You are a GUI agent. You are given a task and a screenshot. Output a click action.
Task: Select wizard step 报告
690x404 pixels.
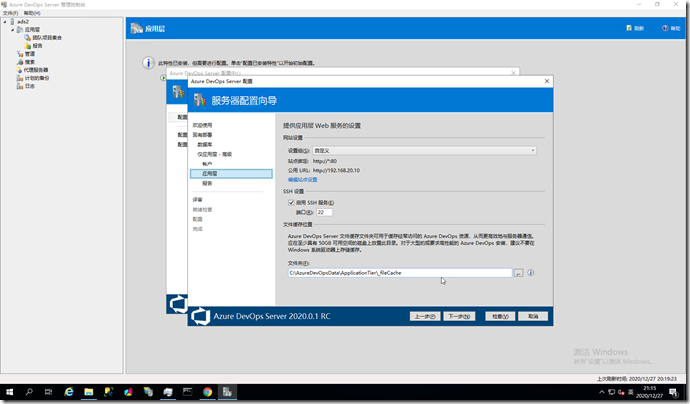point(207,183)
